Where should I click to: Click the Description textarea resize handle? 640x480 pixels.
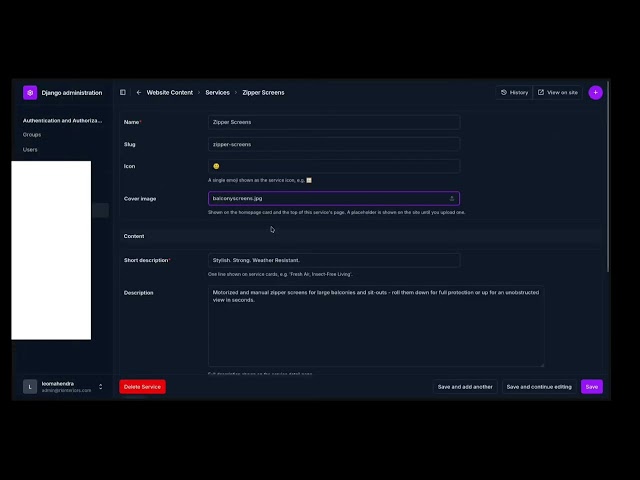coord(542,364)
